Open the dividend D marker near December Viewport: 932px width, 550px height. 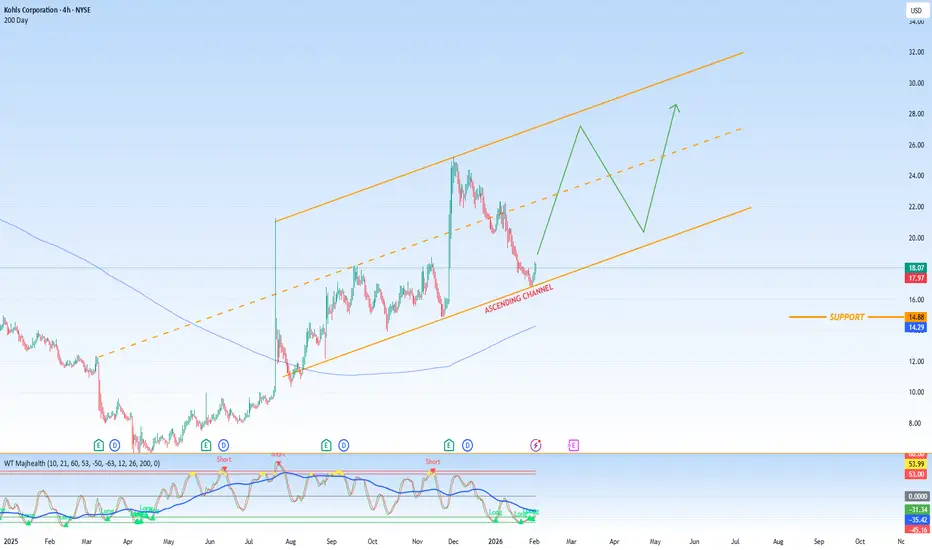tap(467, 445)
